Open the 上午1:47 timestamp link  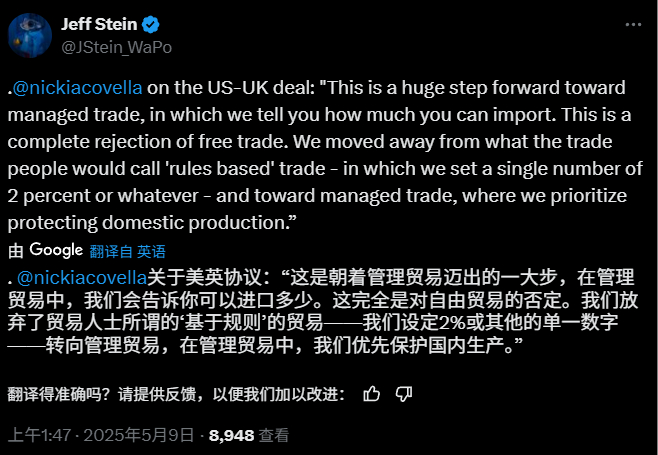pos(35,435)
